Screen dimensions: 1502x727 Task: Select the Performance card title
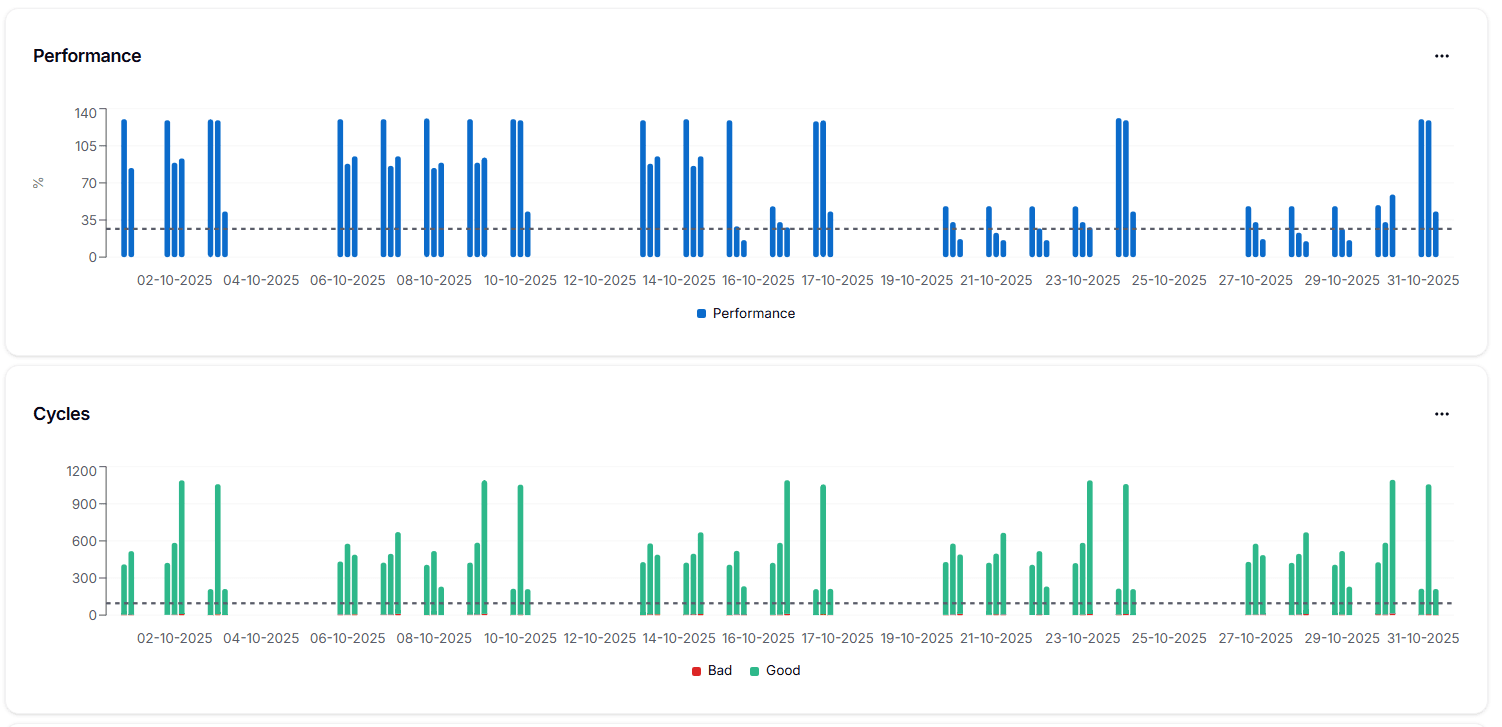click(x=87, y=56)
